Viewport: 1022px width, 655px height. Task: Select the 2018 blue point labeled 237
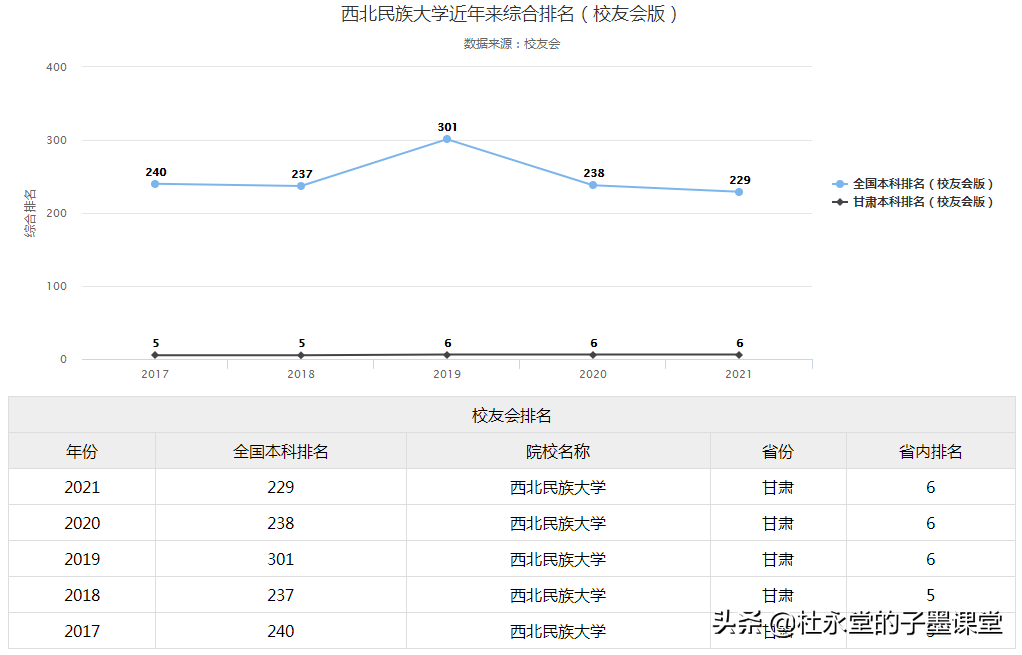pyautogui.click(x=300, y=186)
